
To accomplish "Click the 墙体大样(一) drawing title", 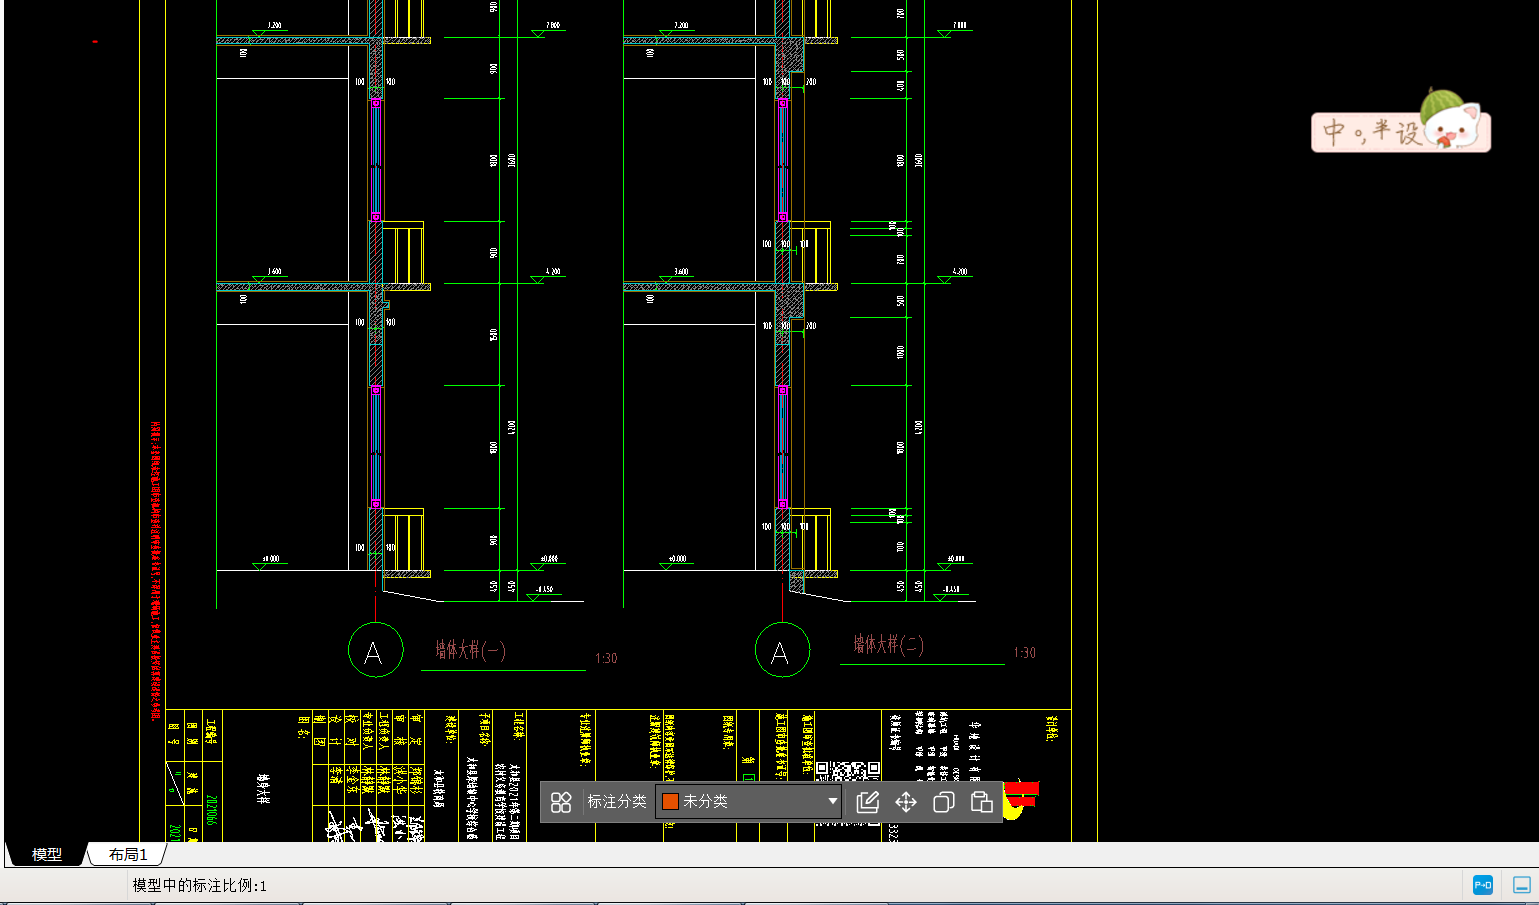I will [x=470, y=650].
